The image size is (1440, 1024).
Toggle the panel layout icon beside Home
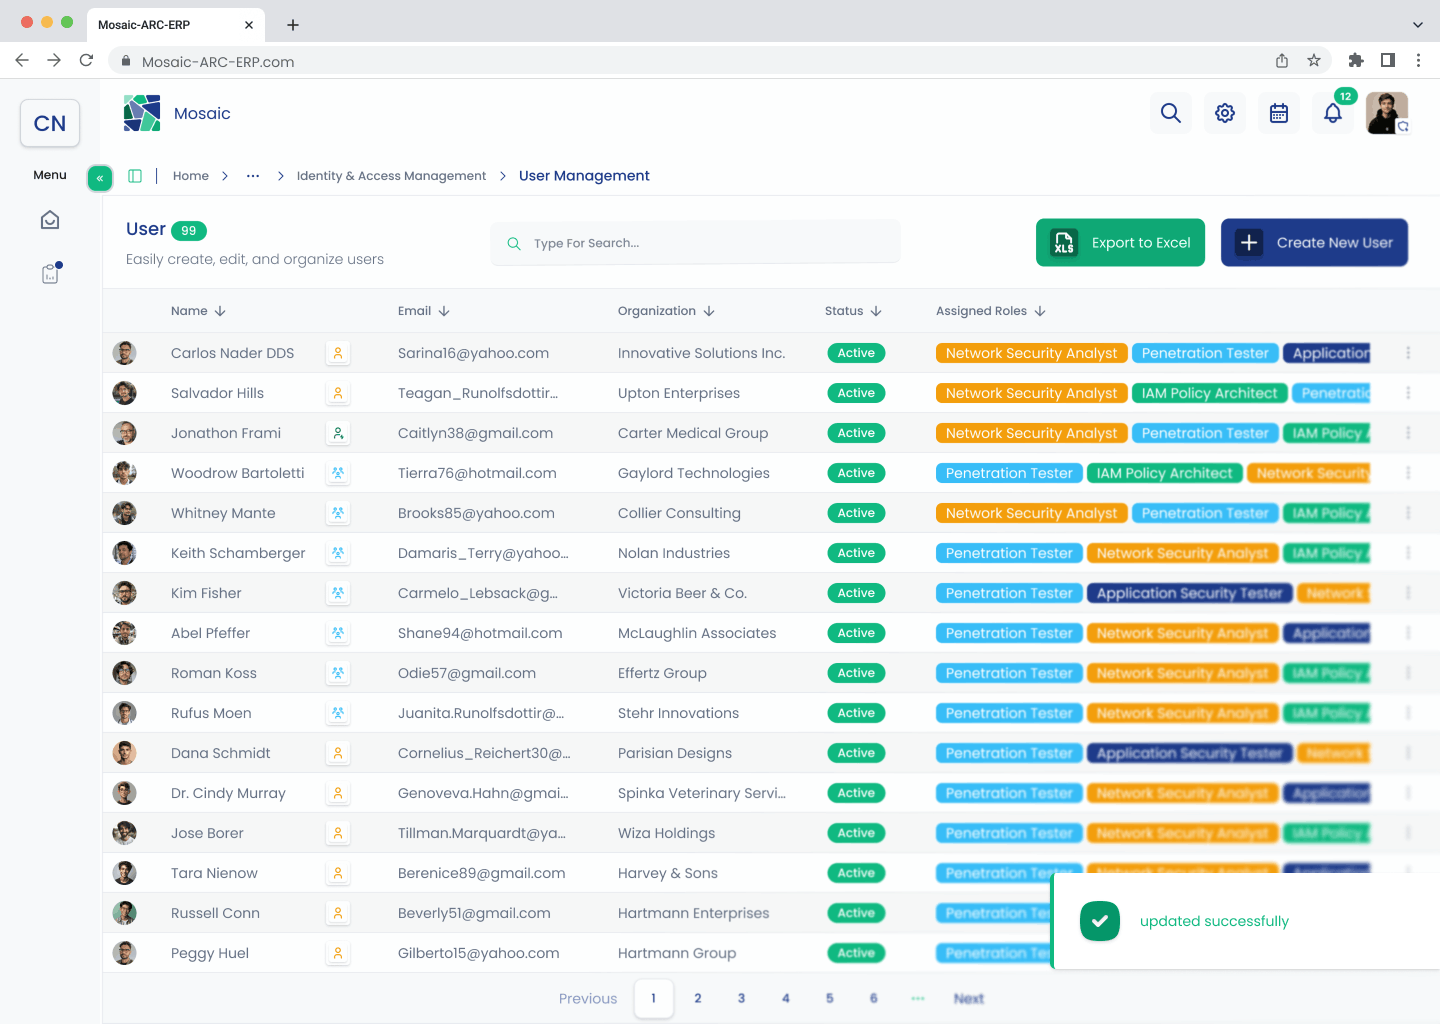(x=135, y=176)
